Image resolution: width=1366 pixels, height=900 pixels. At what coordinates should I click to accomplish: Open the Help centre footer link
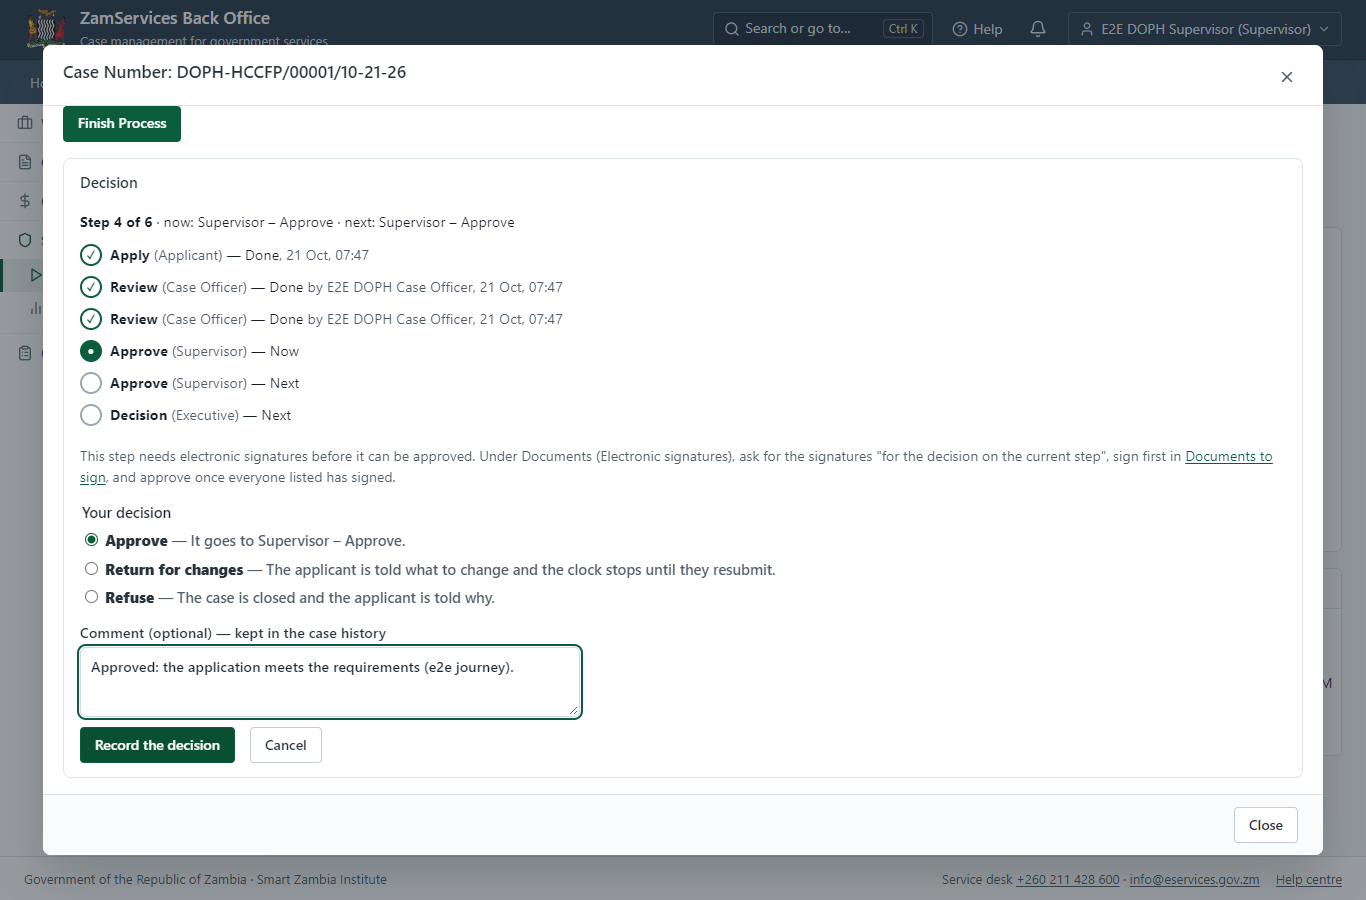pos(1309,880)
